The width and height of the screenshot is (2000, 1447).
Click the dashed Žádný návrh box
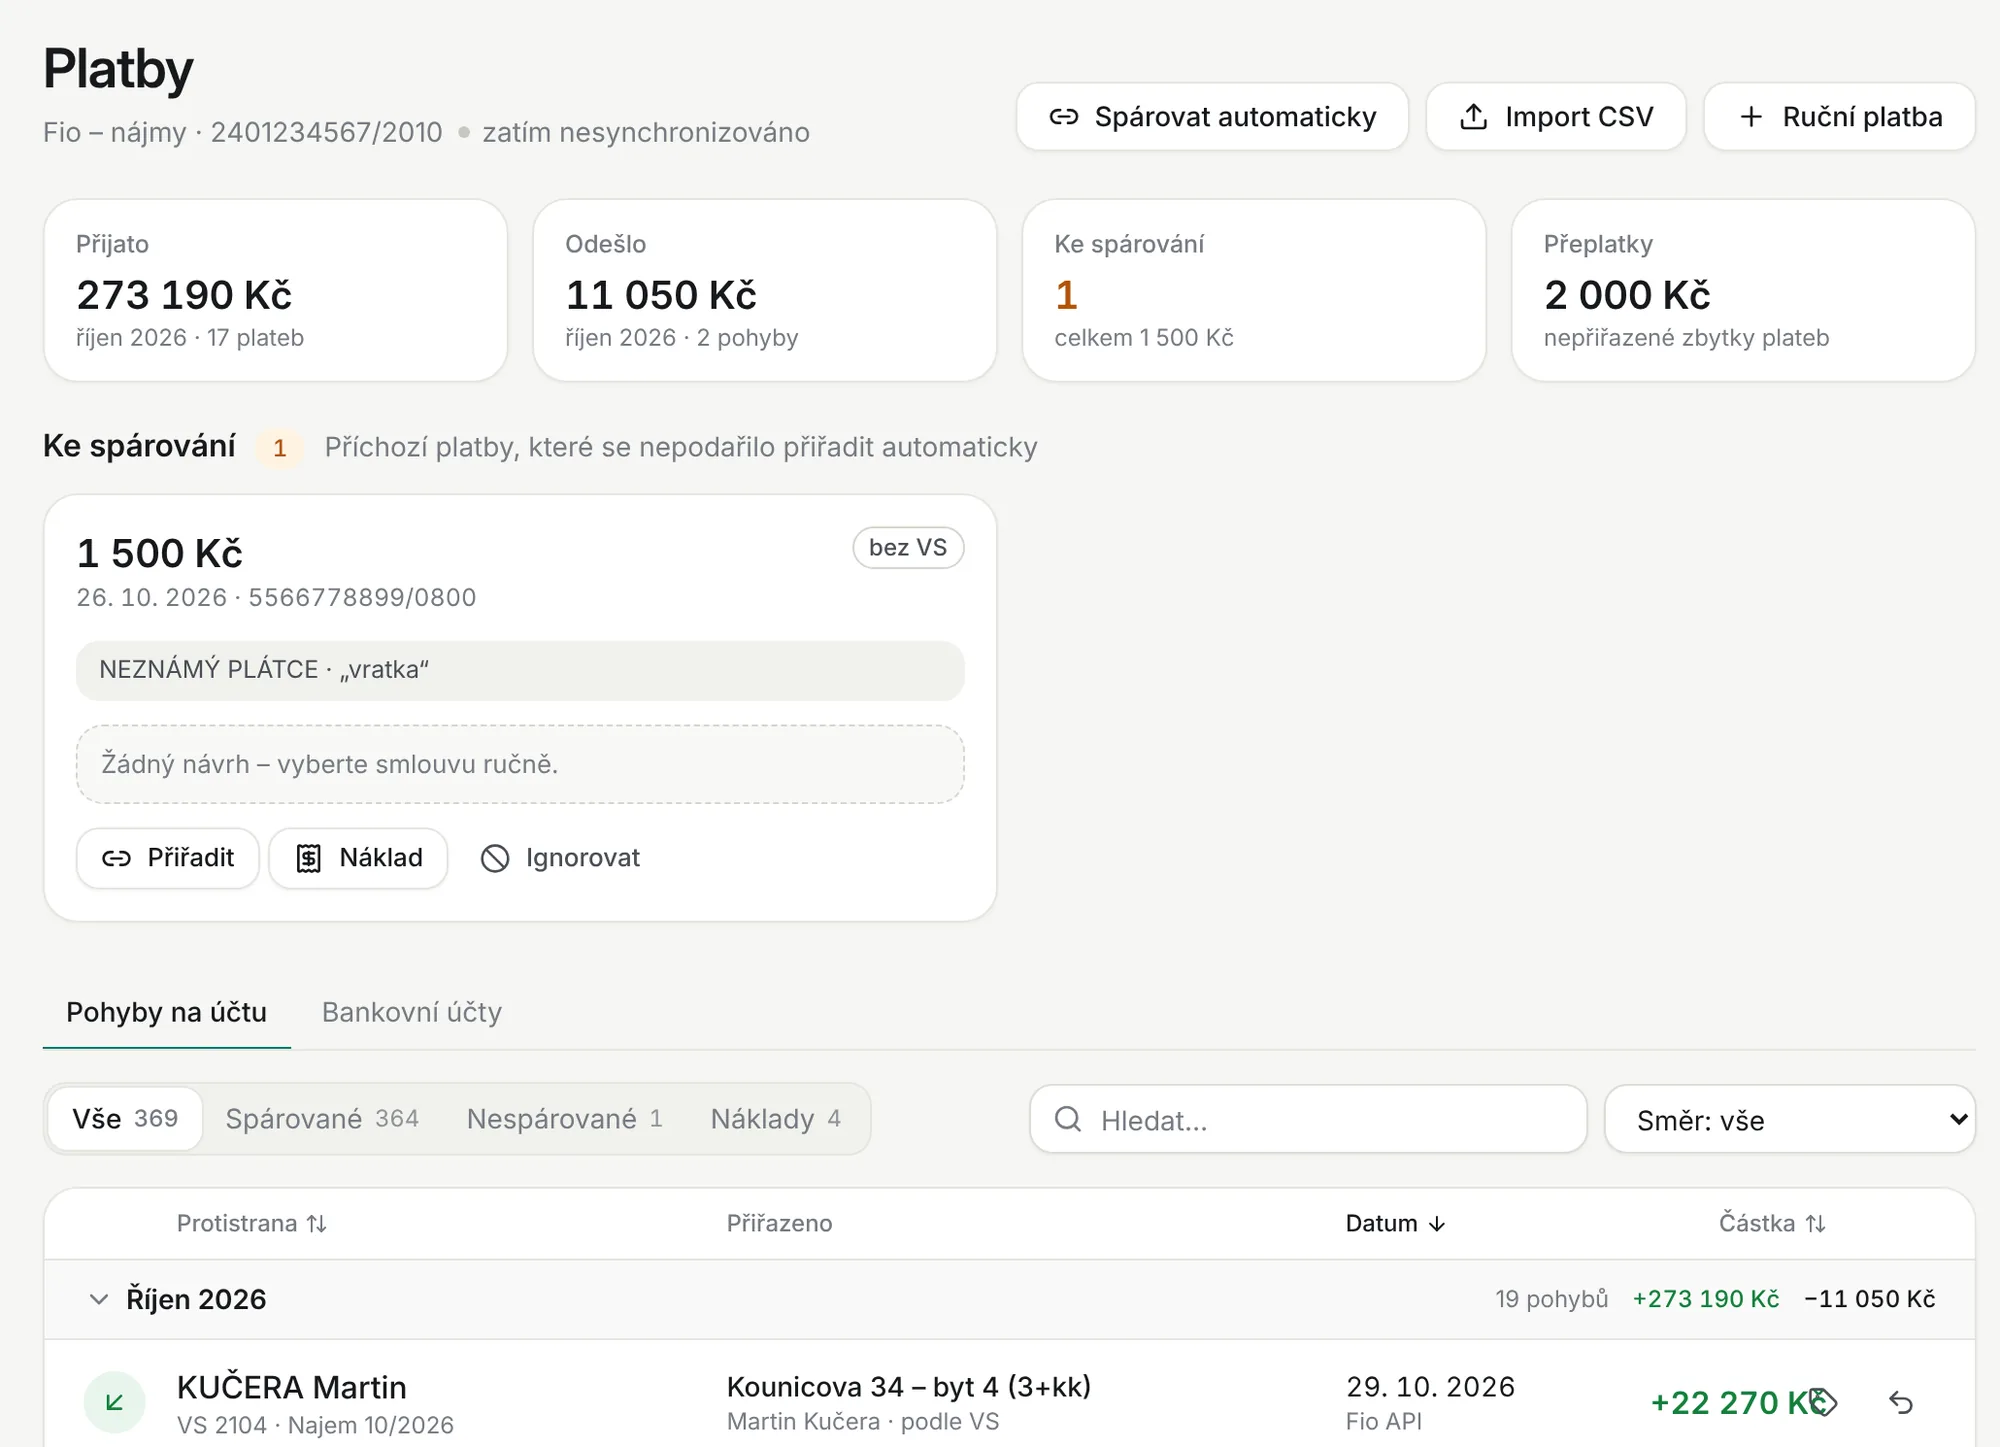520,764
